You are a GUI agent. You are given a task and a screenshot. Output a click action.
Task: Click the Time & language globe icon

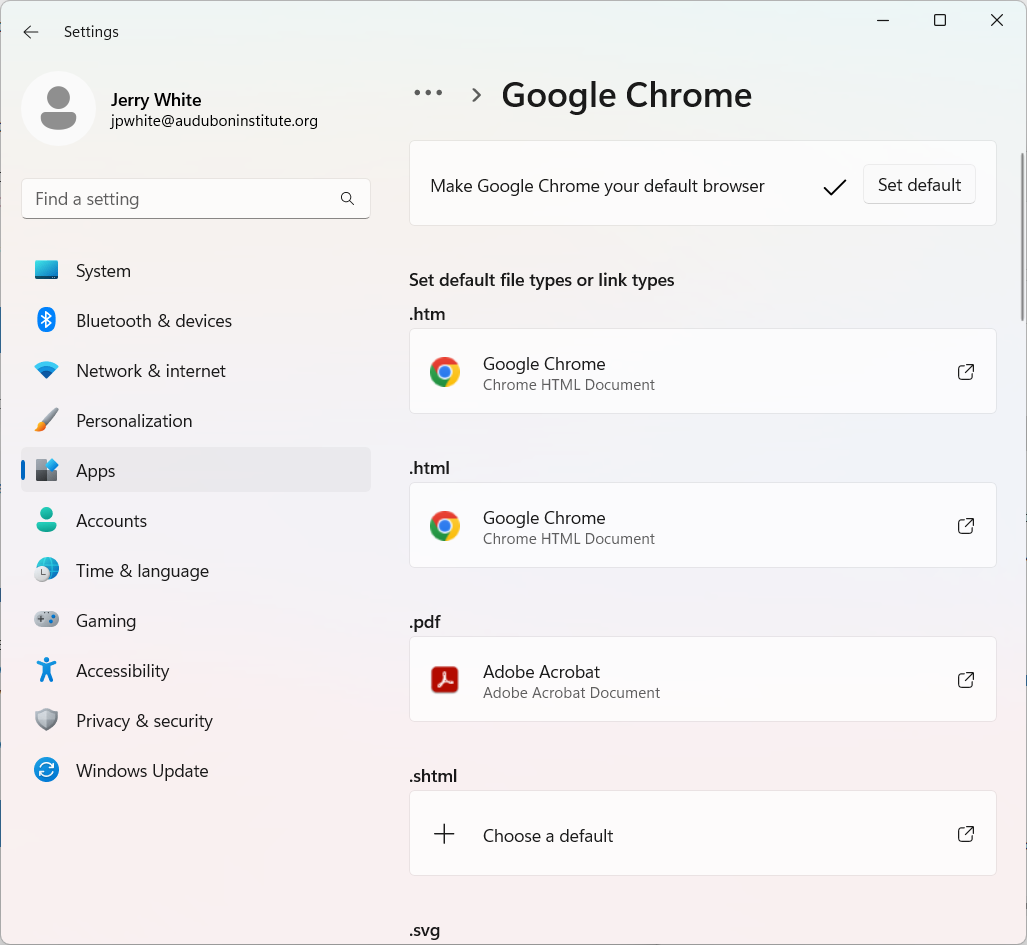coord(47,570)
